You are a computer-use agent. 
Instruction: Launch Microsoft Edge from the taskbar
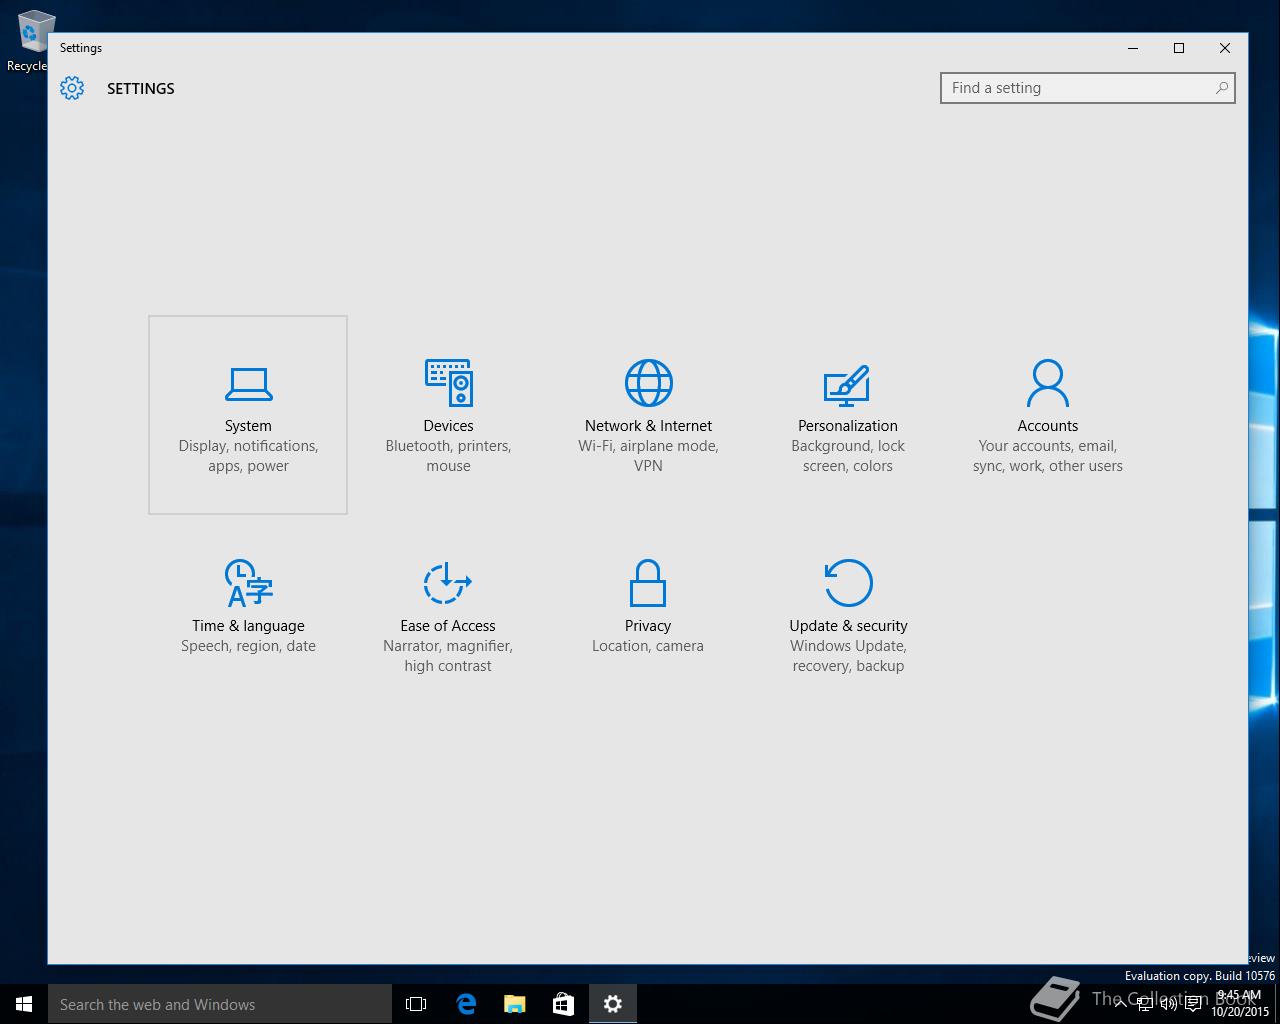pos(466,1004)
